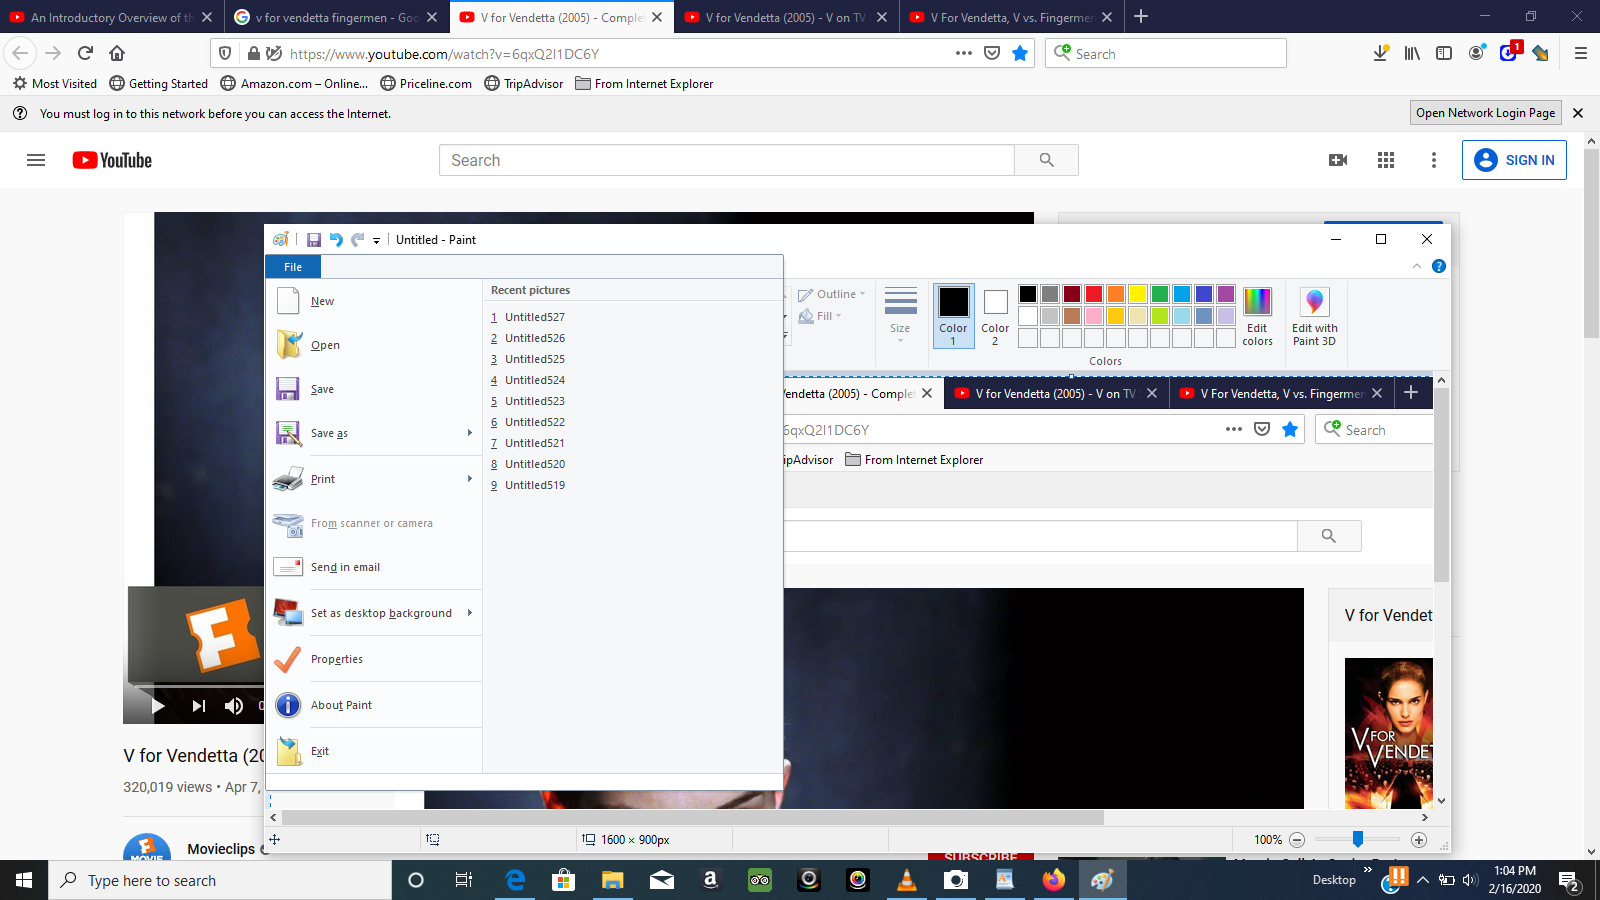The width and height of the screenshot is (1600, 900).
Task: Click the Edit with Paint 3D icon
Action: (x=1314, y=317)
